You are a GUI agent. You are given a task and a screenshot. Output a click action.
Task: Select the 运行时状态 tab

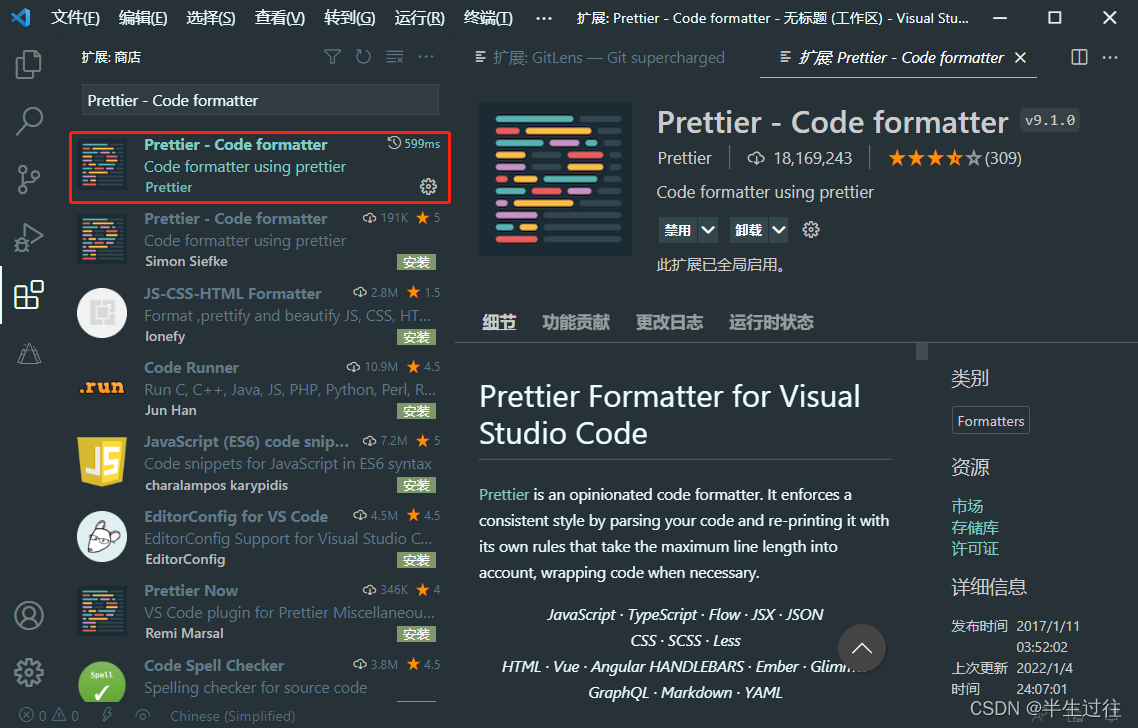pos(771,322)
